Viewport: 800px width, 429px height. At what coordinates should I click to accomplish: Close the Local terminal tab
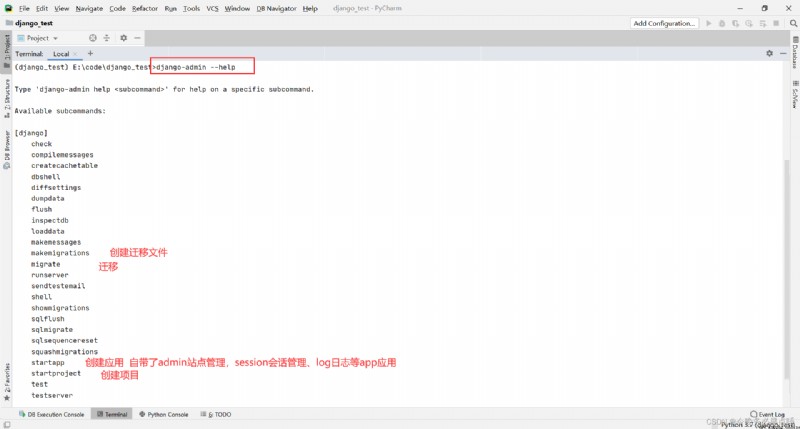point(76,54)
